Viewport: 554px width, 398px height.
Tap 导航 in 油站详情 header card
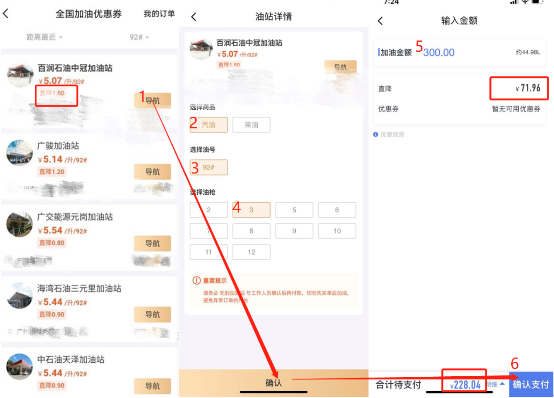[x=340, y=67]
